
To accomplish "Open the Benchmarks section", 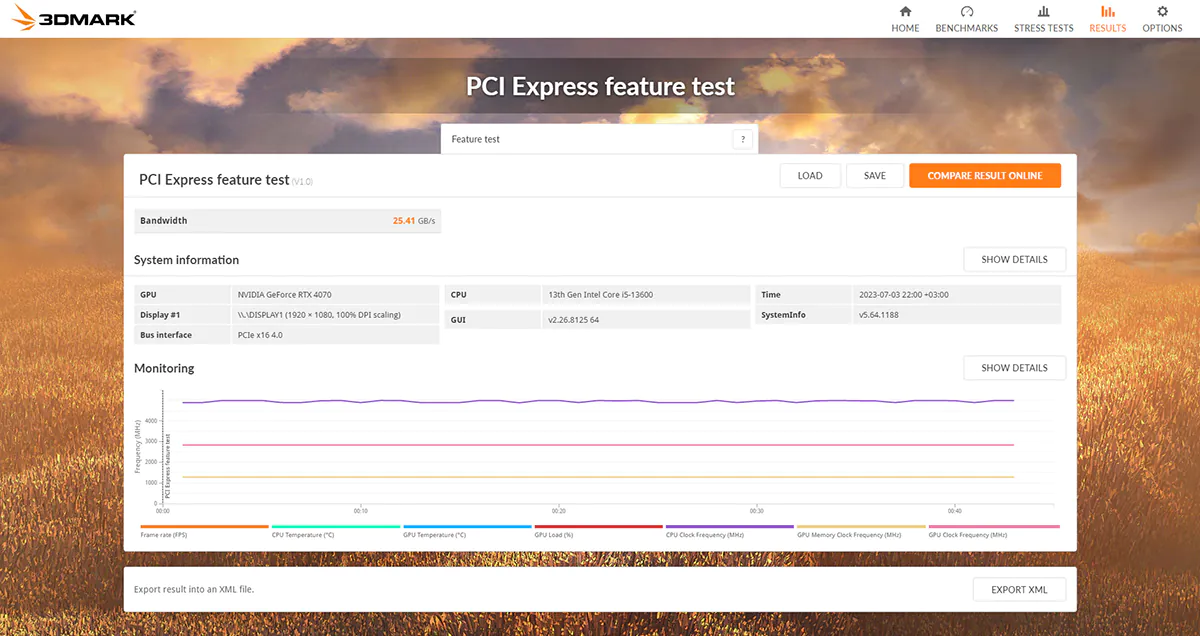I will pyautogui.click(x=966, y=19).
